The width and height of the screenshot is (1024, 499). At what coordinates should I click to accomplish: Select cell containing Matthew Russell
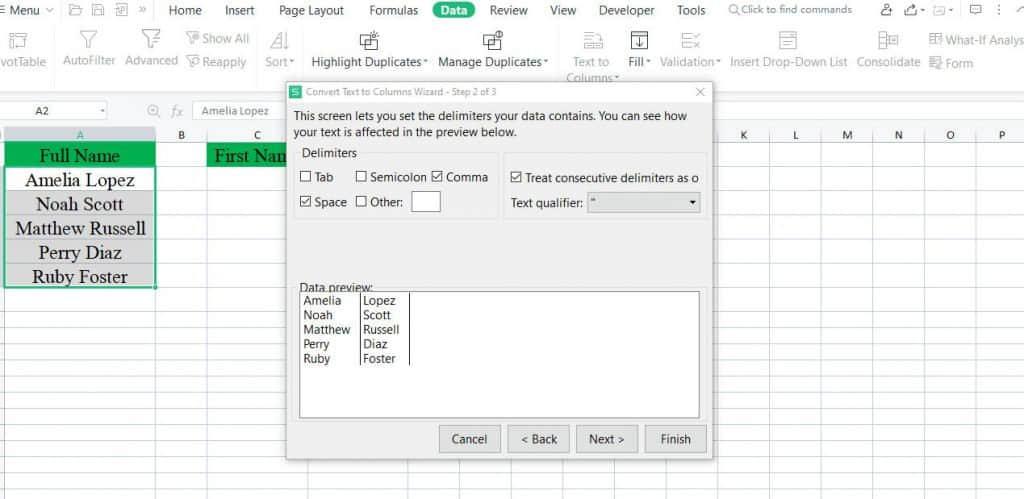click(x=80, y=228)
